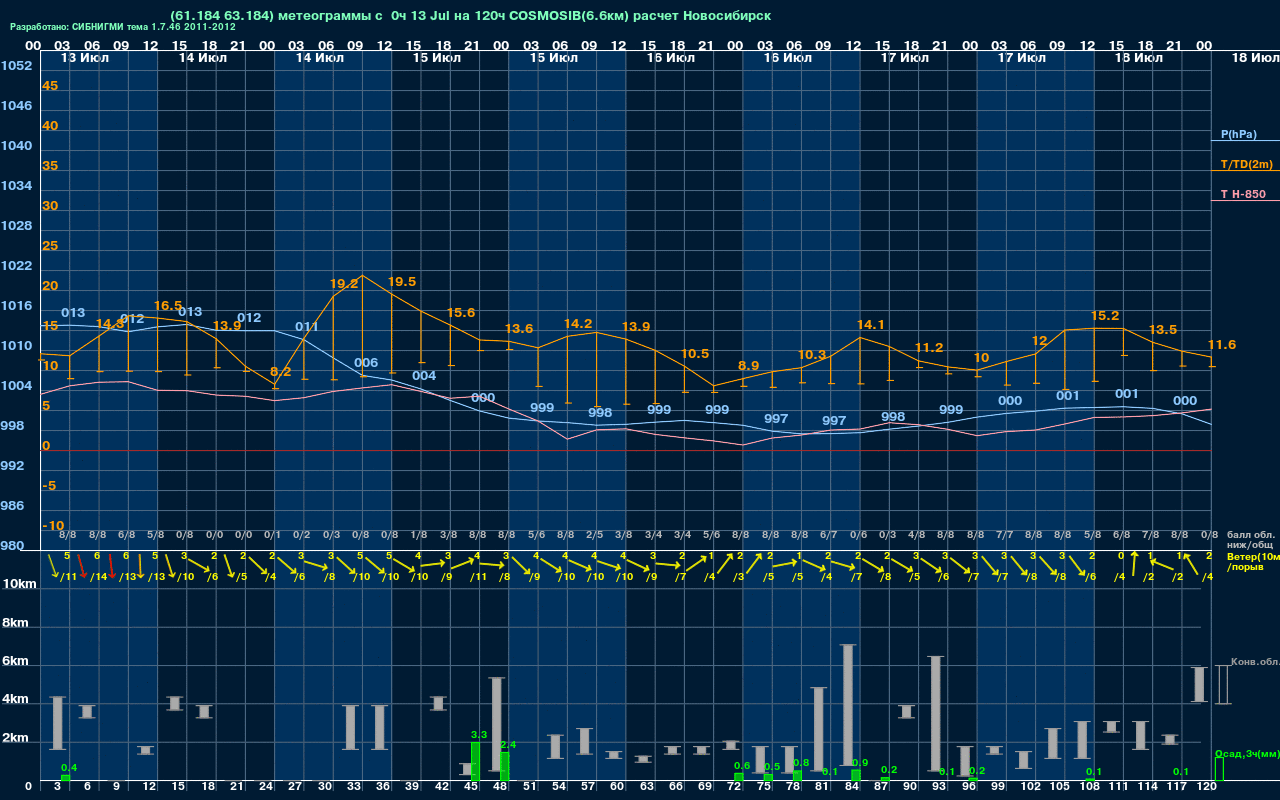Click forecast hour 120 on bottom axis
This screenshot has height=800, width=1280.
1206,787
